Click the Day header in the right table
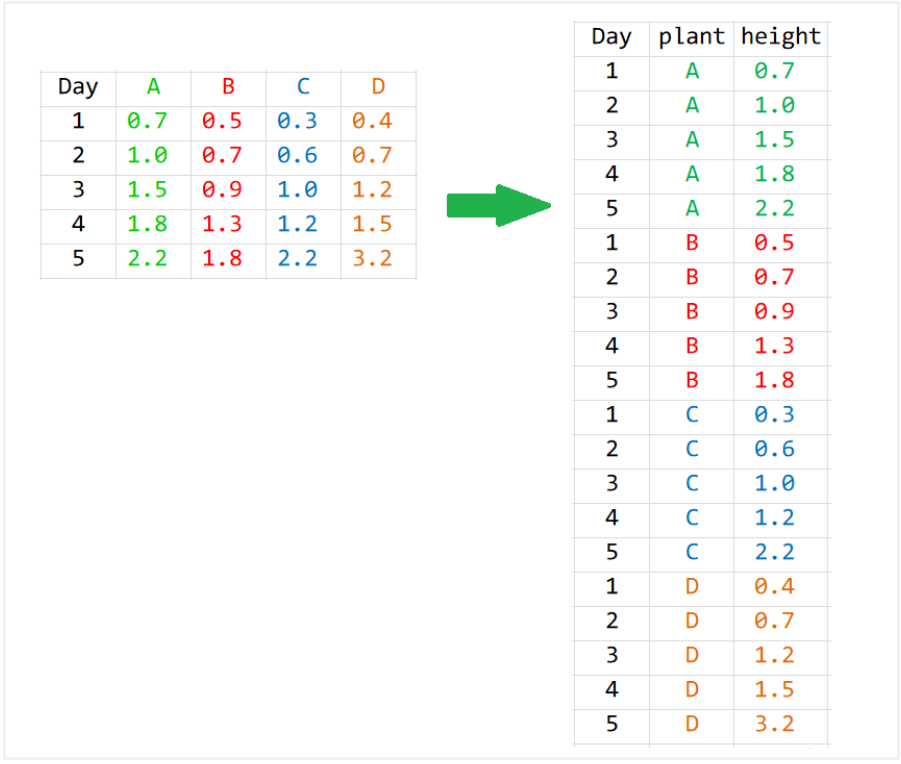 (611, 37)
